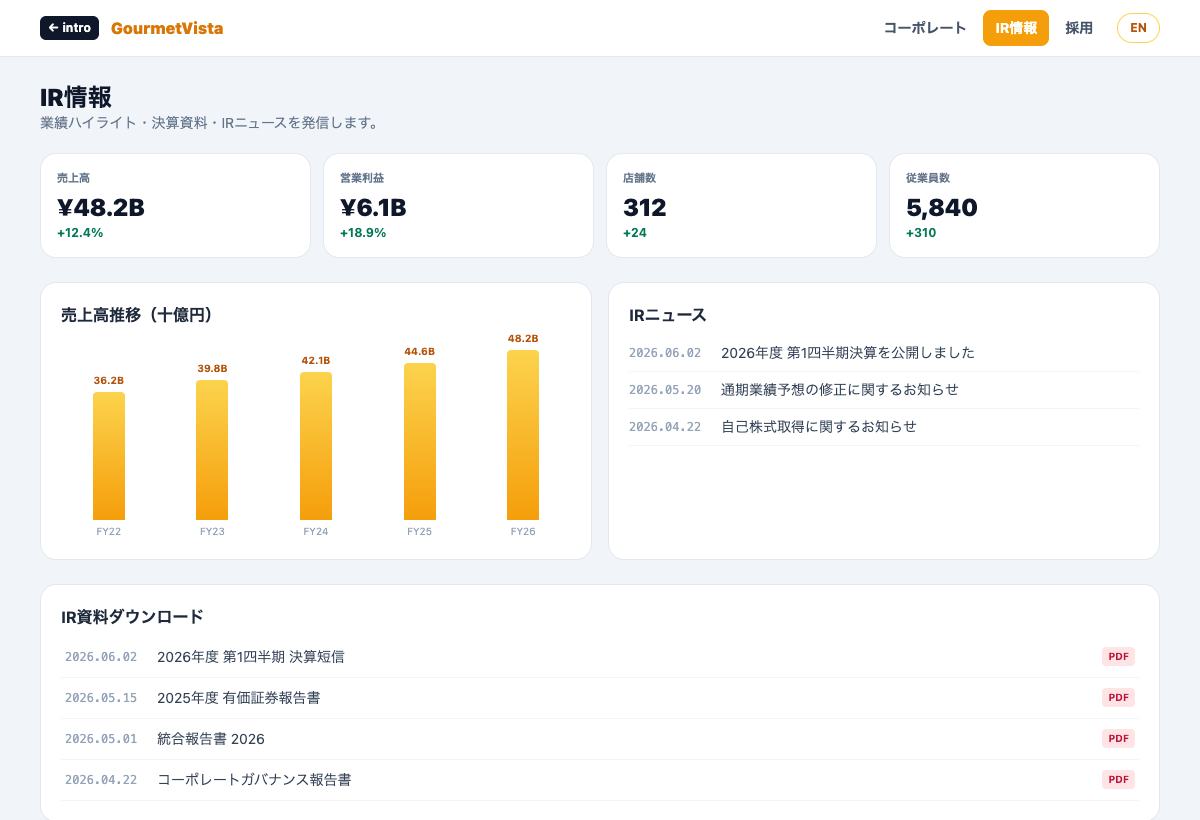Go back via the intro button
This screenshot has width=1200, height=820.
point(70,28)
